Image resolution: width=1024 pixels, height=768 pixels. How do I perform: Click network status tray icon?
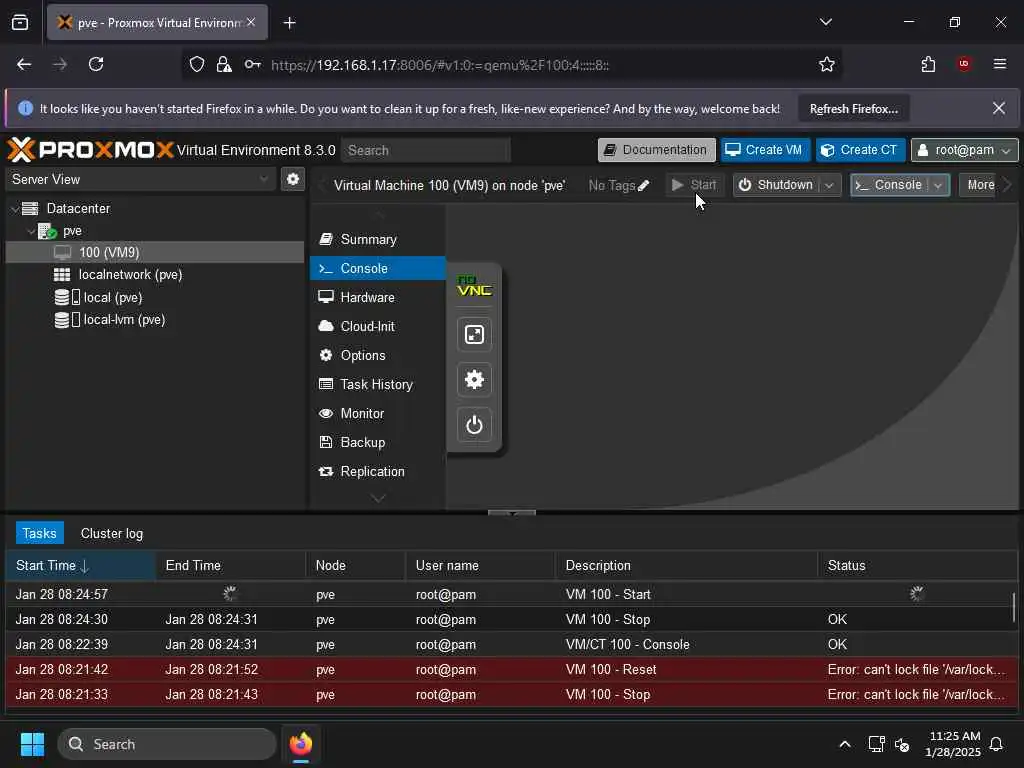[876, 744]
